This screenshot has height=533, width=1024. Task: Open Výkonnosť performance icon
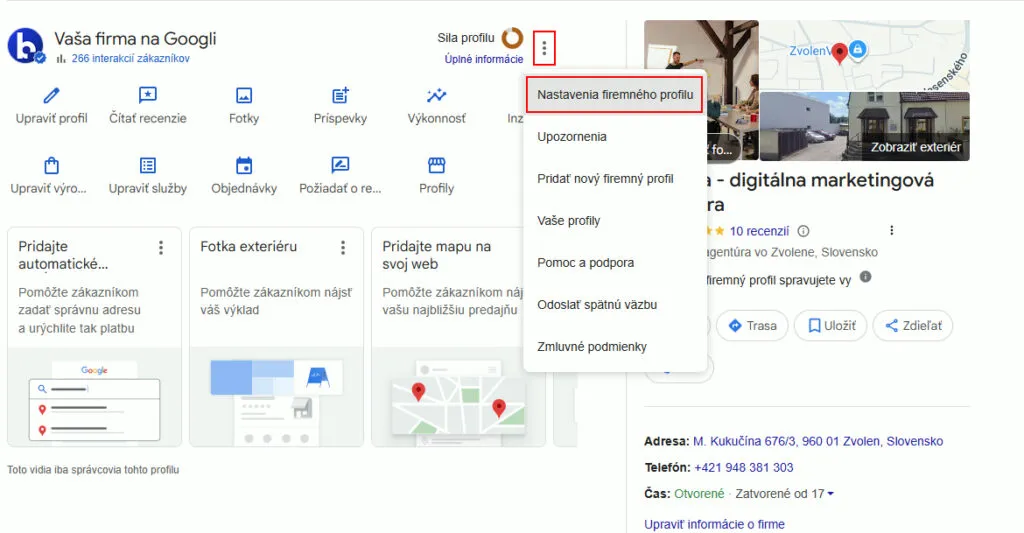[x=436, y=96]
